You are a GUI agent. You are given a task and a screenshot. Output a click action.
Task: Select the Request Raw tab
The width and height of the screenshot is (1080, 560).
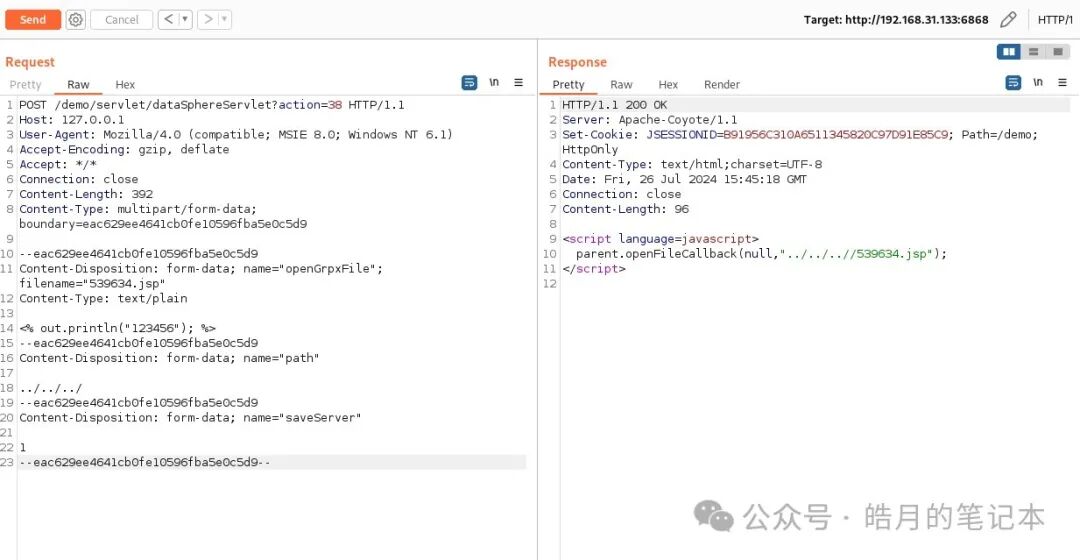[x=79, y=85]
